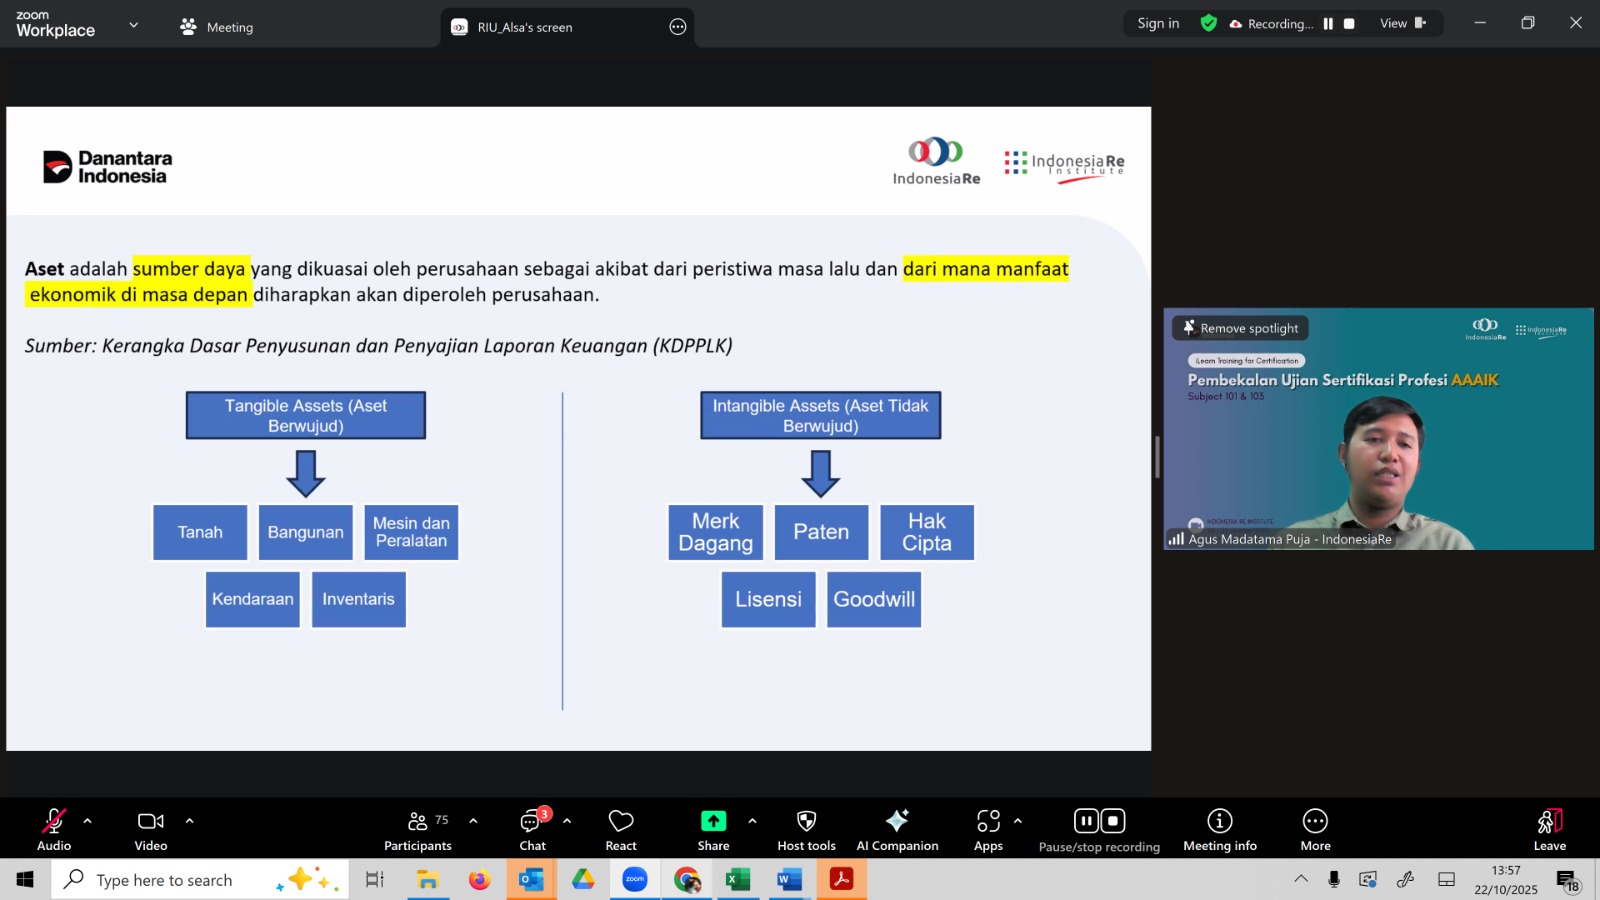Click the Windows taskbar search box
Image resolution: width=1600 pixels, height=900 pixels.
pyautogui.click(x=165, y=880)
